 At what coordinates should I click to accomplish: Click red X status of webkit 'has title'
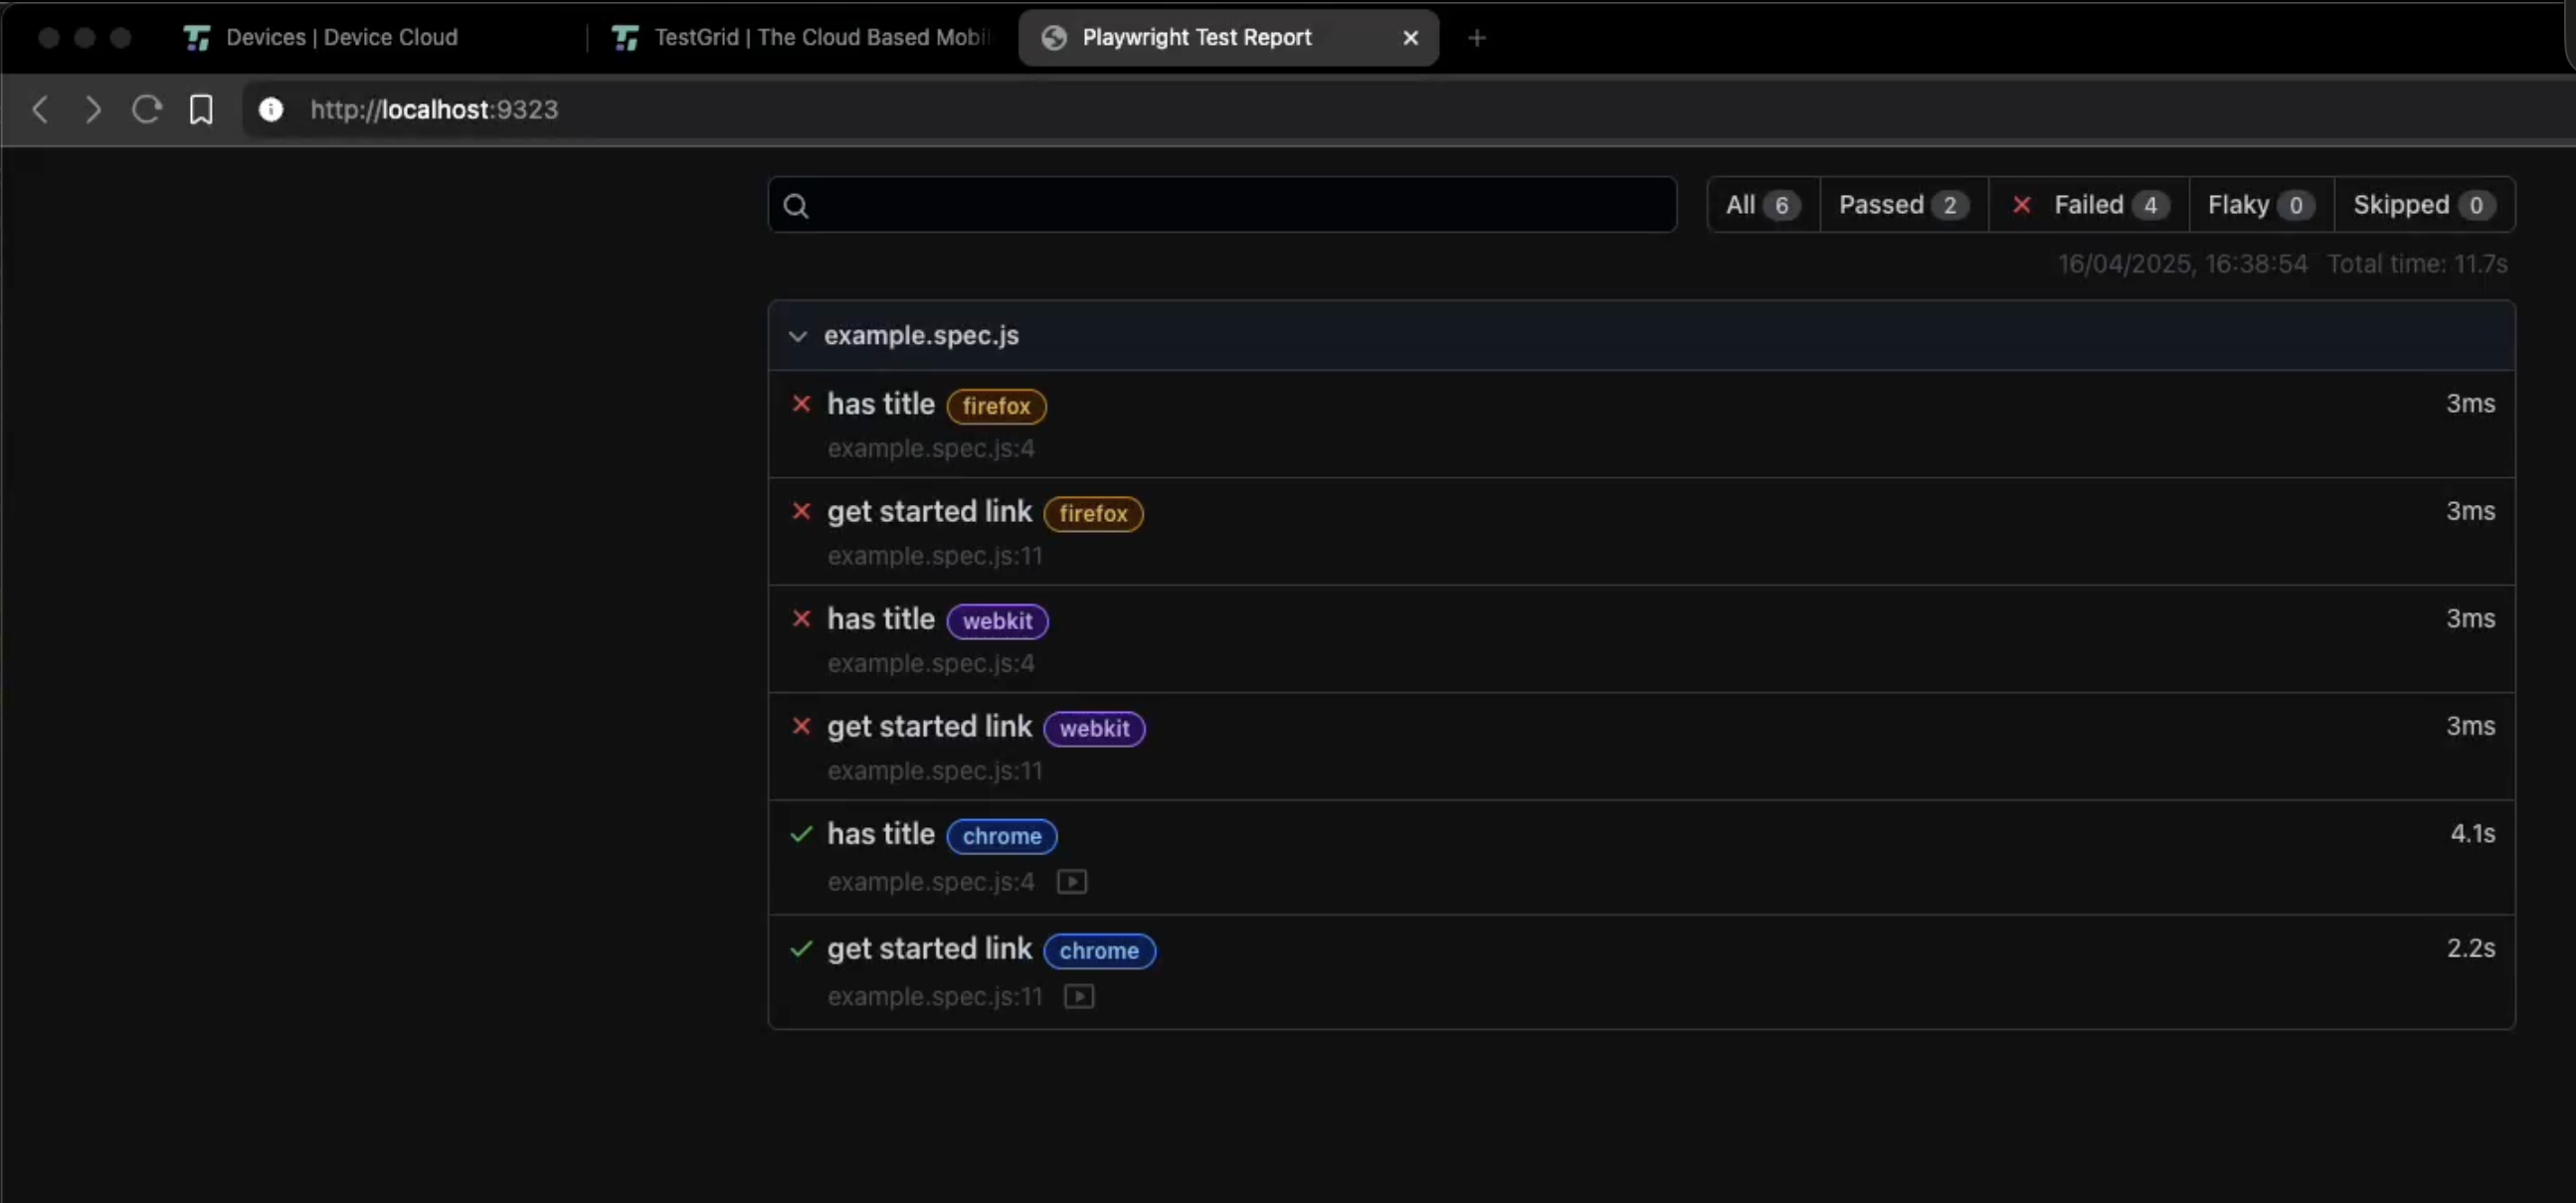(x=801, y=619)
